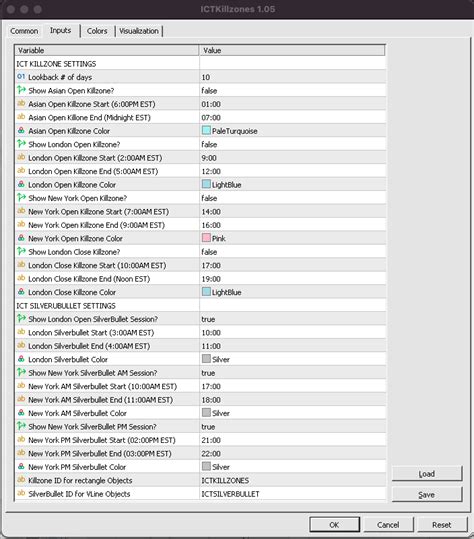The width and height of the screenshot is (474, 539).
Task: Go to the Visualization tab
Action: click(x=139, y=31)
